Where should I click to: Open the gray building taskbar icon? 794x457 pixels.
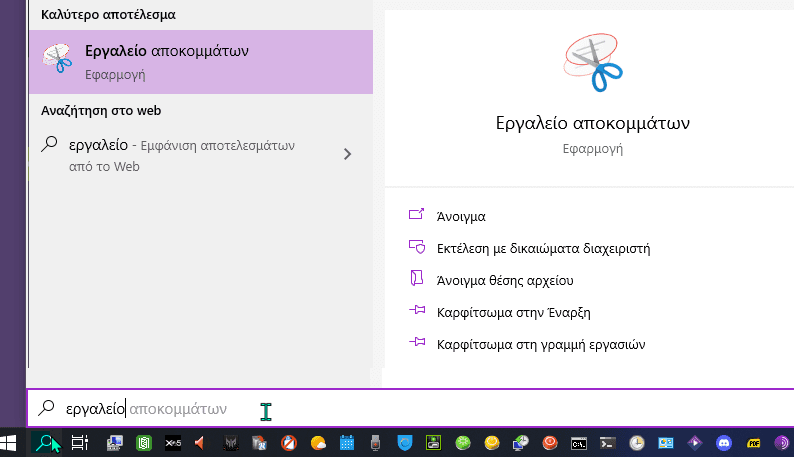259,443
